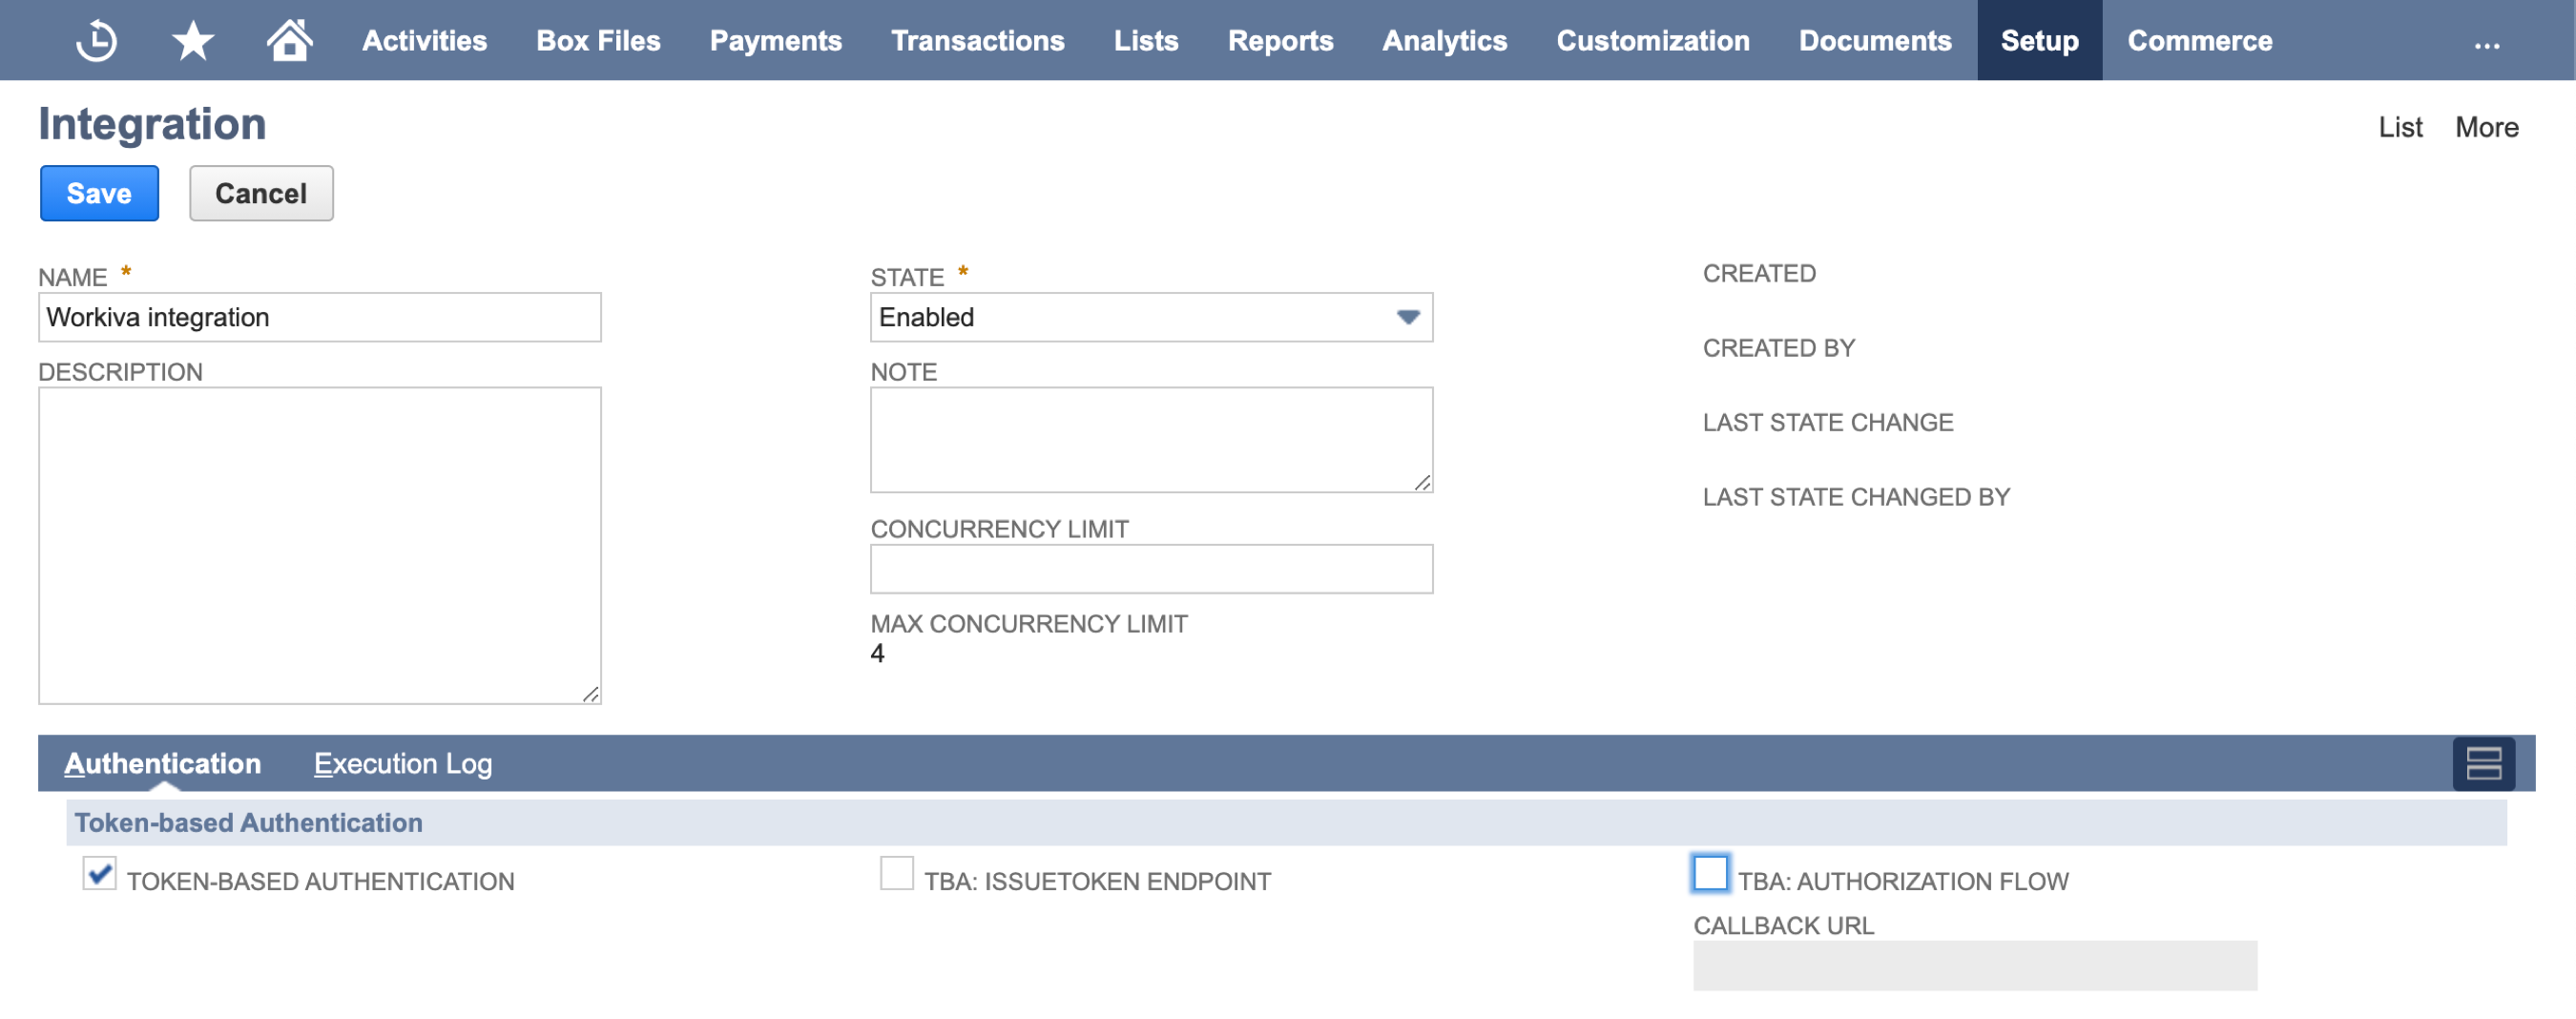The width and height of the screenshot is (2576, 1019).
Task: Cancel editing the integration
Action: click(260, 193)
